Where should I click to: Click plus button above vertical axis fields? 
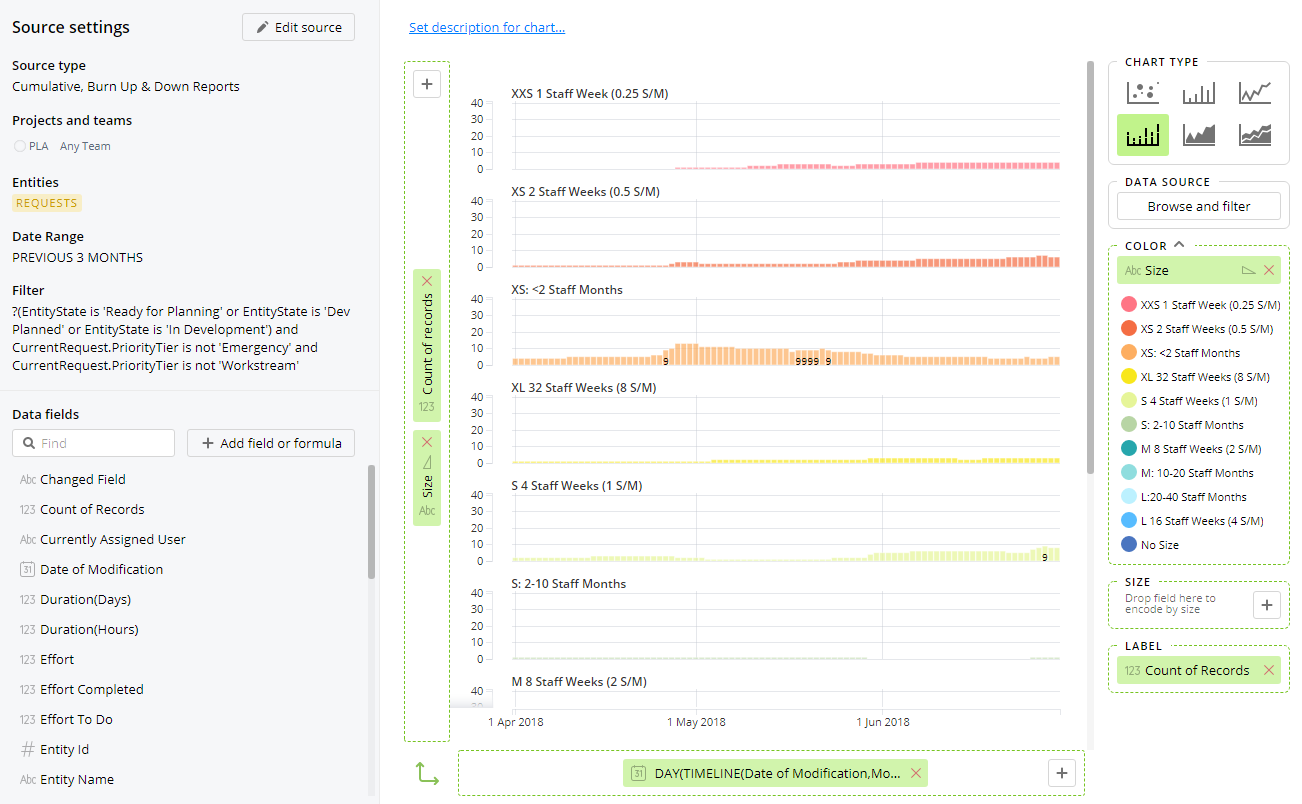click(x=427, y=84)
